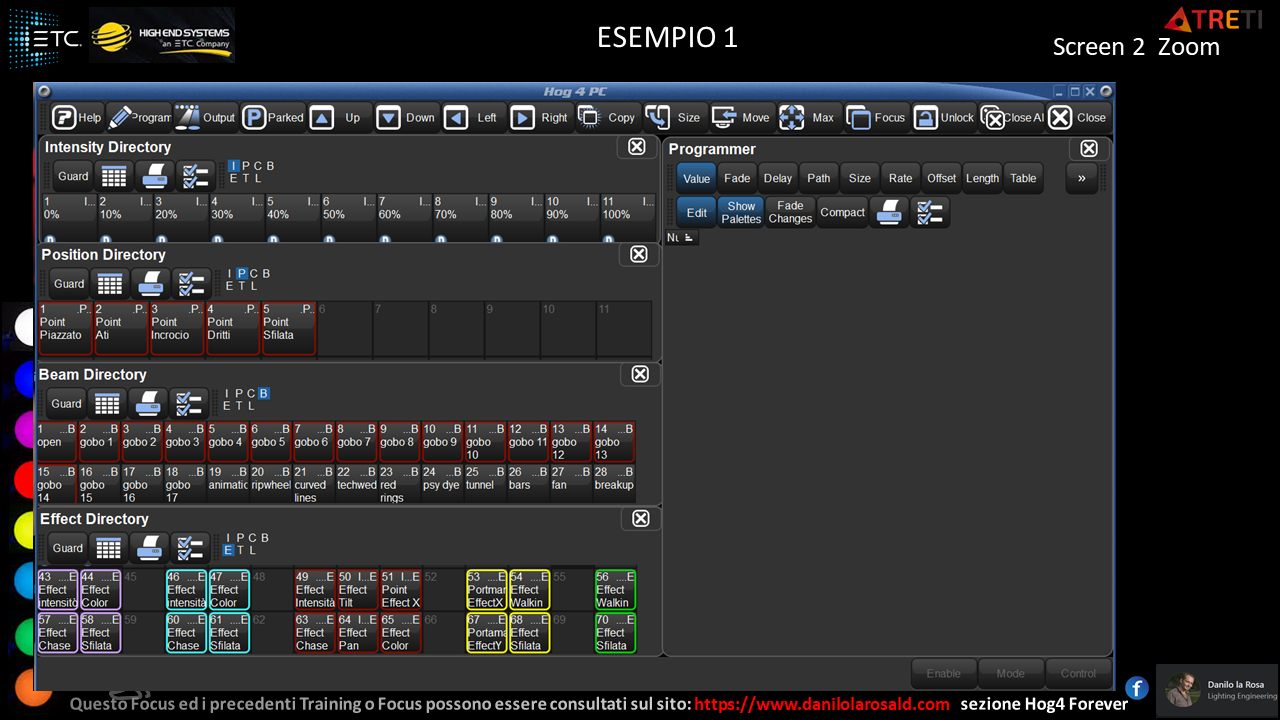
Task: Toggle Show Palettes in Programmer
Action: click(741, 212)
